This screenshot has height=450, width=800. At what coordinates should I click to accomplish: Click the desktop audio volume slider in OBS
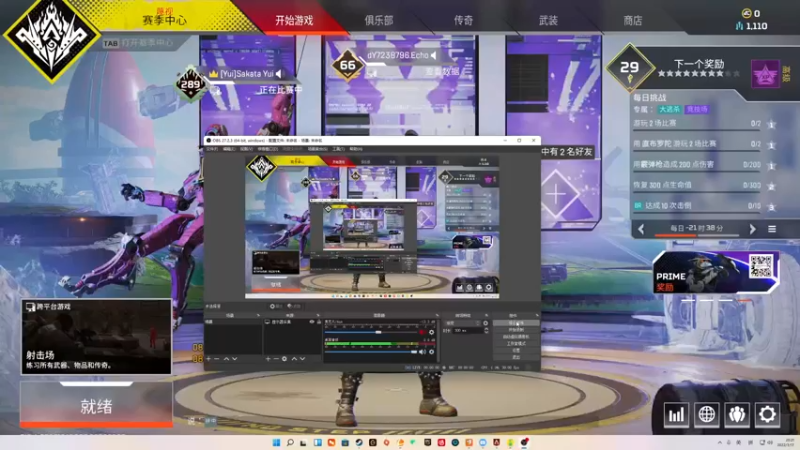371,352
